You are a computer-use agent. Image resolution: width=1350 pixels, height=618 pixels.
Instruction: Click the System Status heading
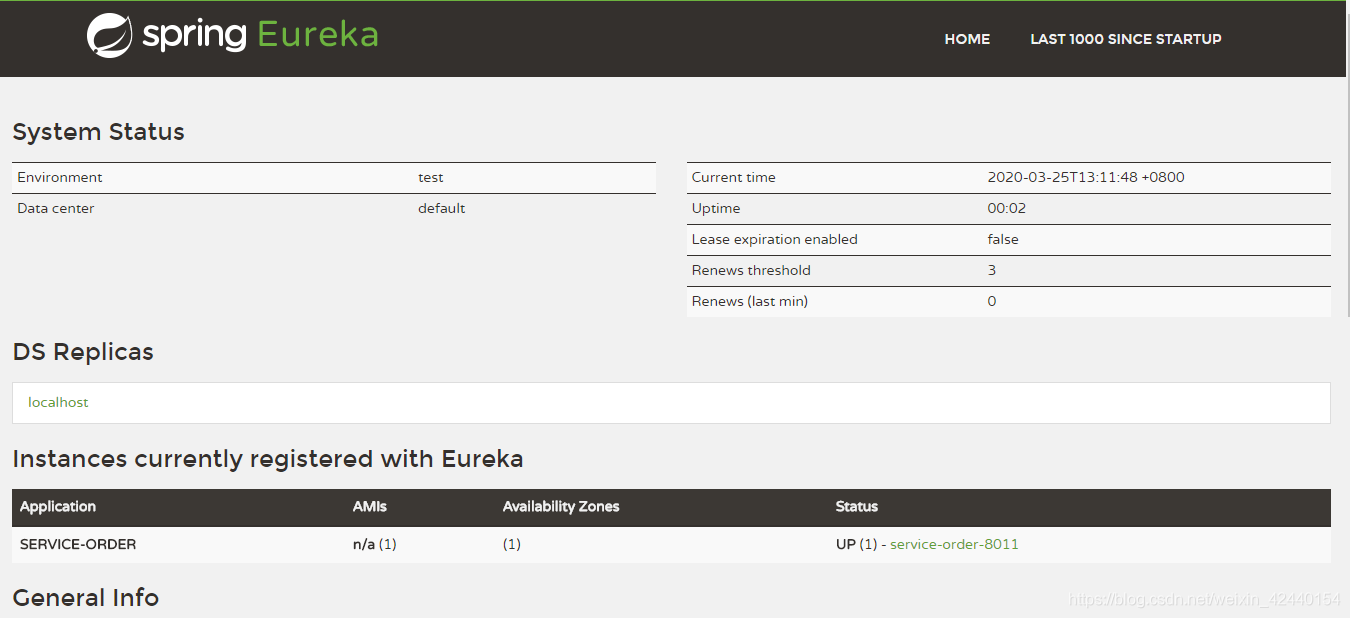pos(98,132)
